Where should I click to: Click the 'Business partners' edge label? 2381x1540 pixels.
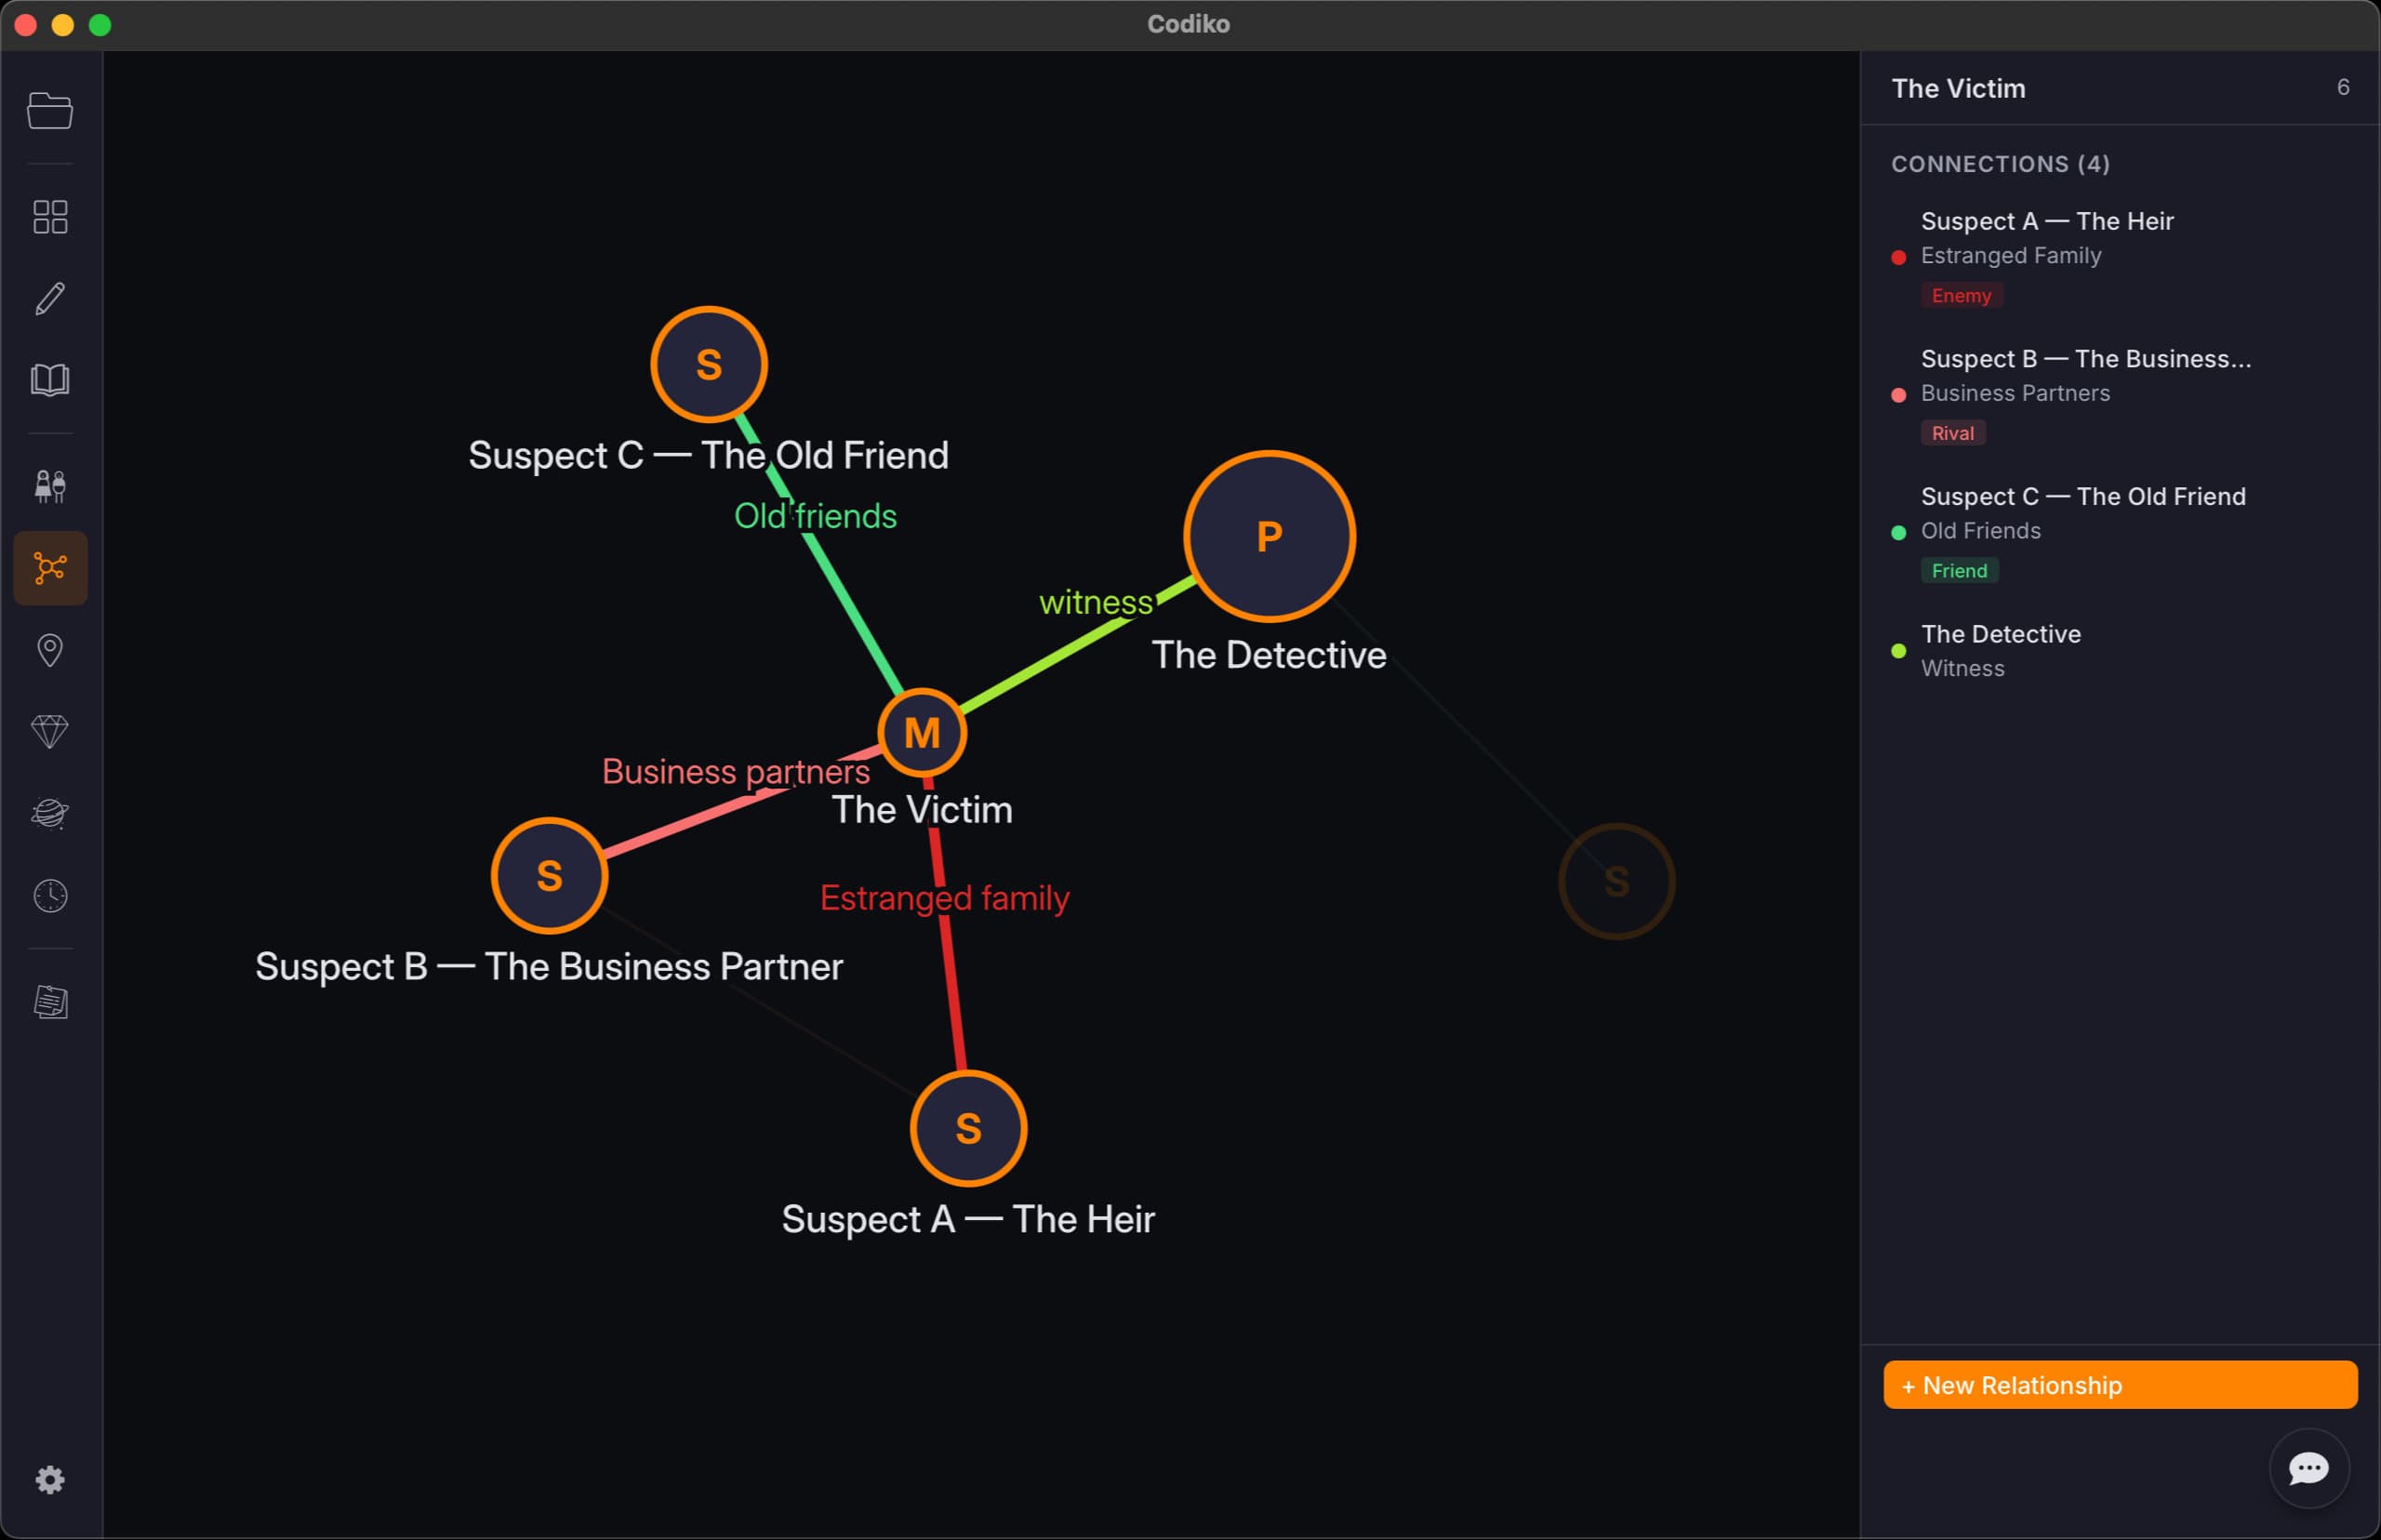(x=736, y=771)
